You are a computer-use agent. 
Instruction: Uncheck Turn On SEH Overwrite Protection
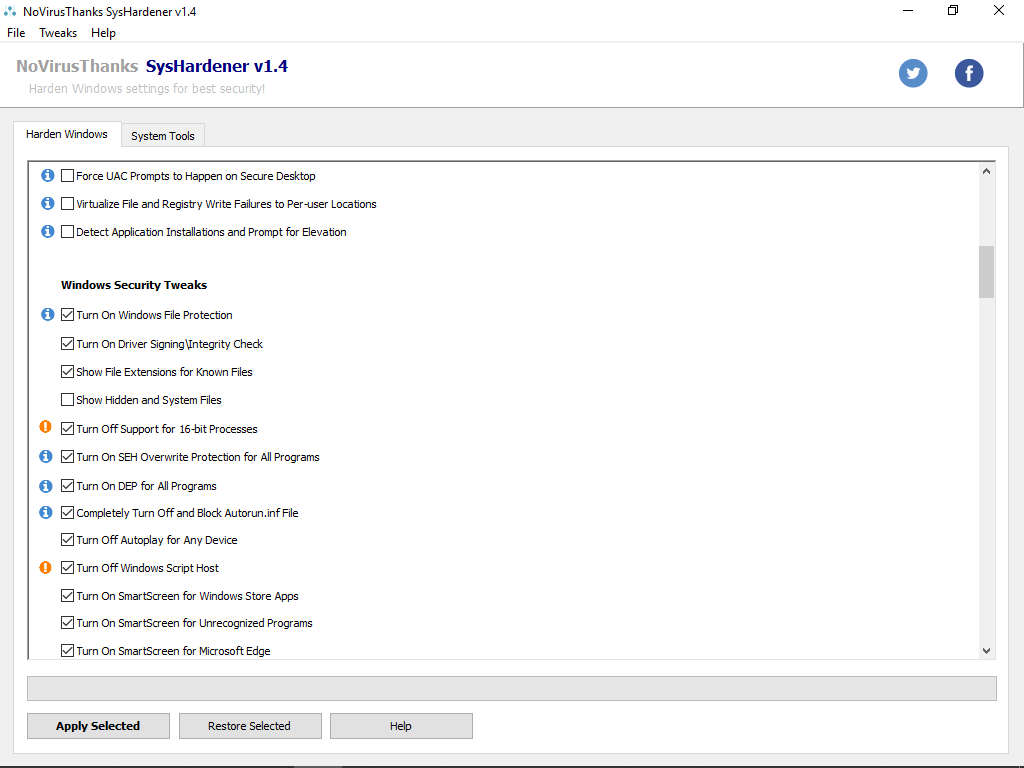pyautogui.click(x=67, y=456)
